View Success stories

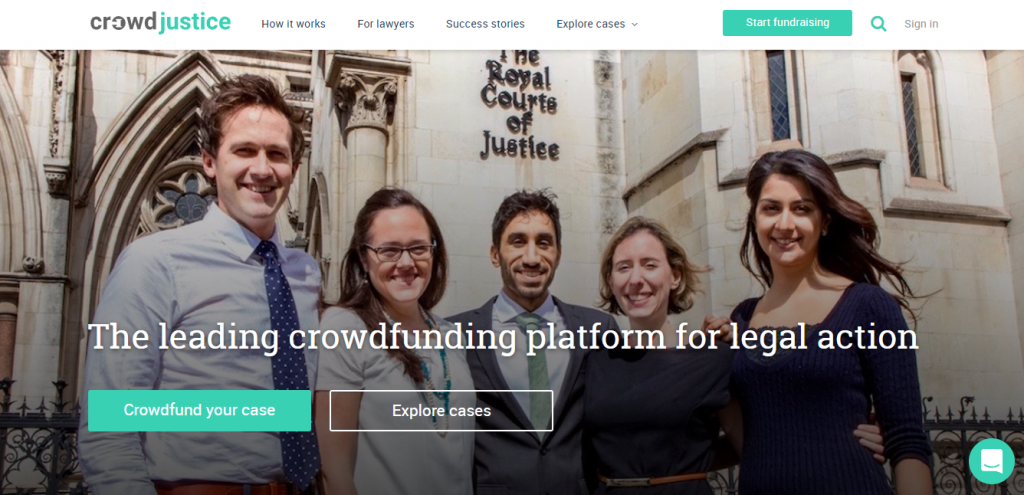(x=485, y=24)
